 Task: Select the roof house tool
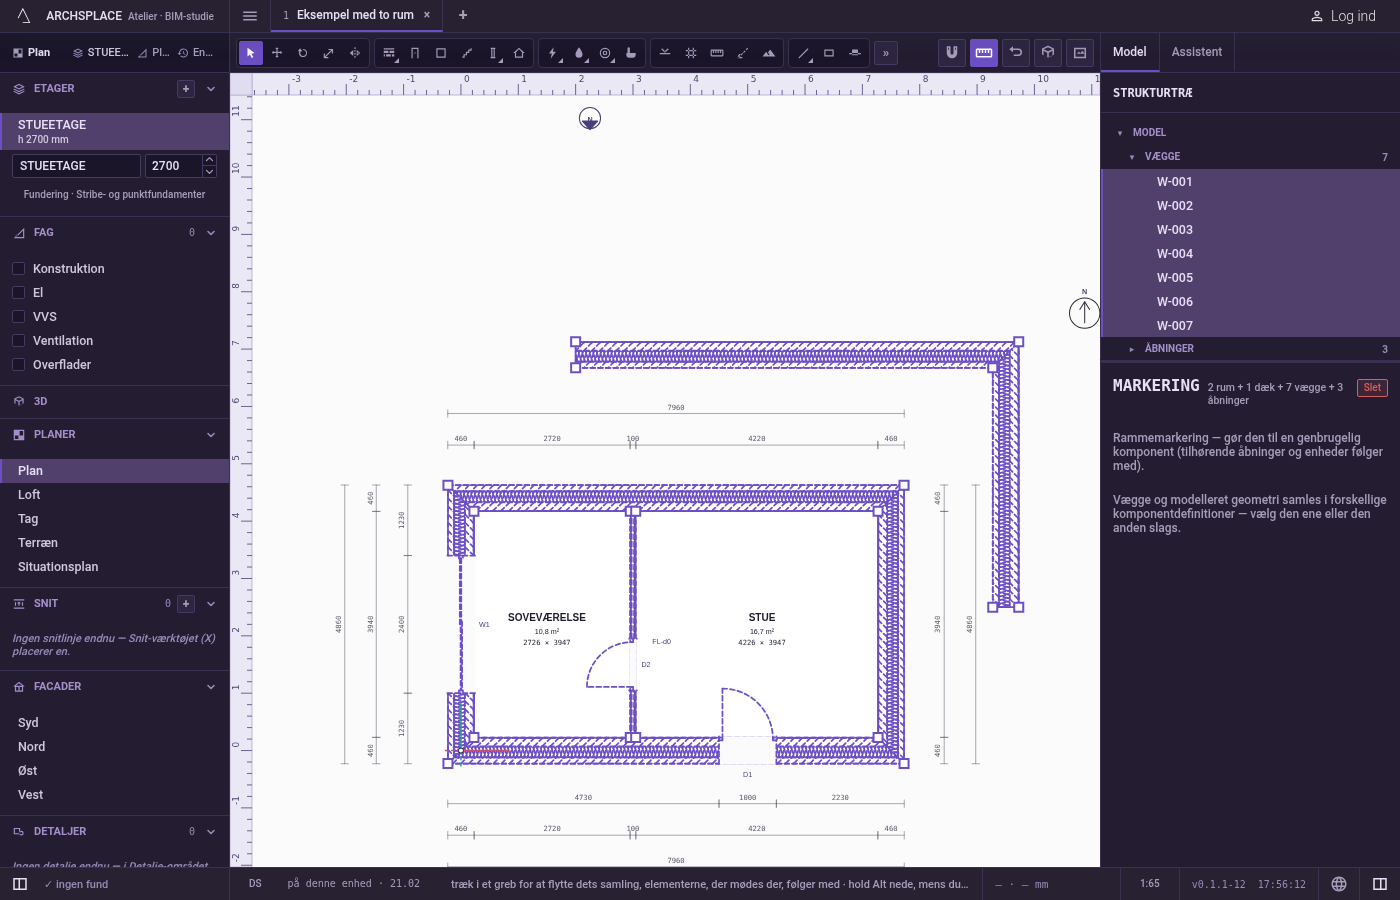click(519, 53)
